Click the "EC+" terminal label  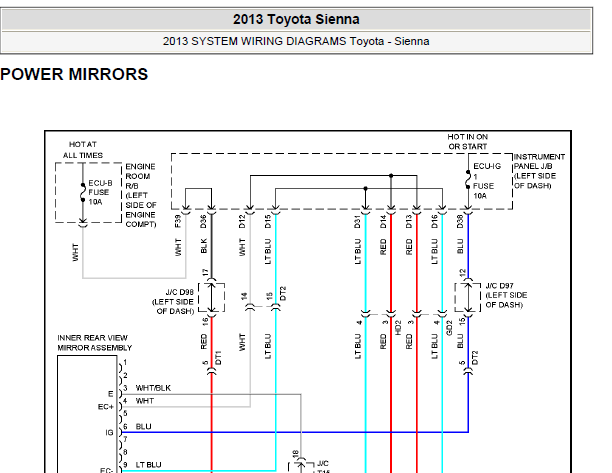click(105, 407)
